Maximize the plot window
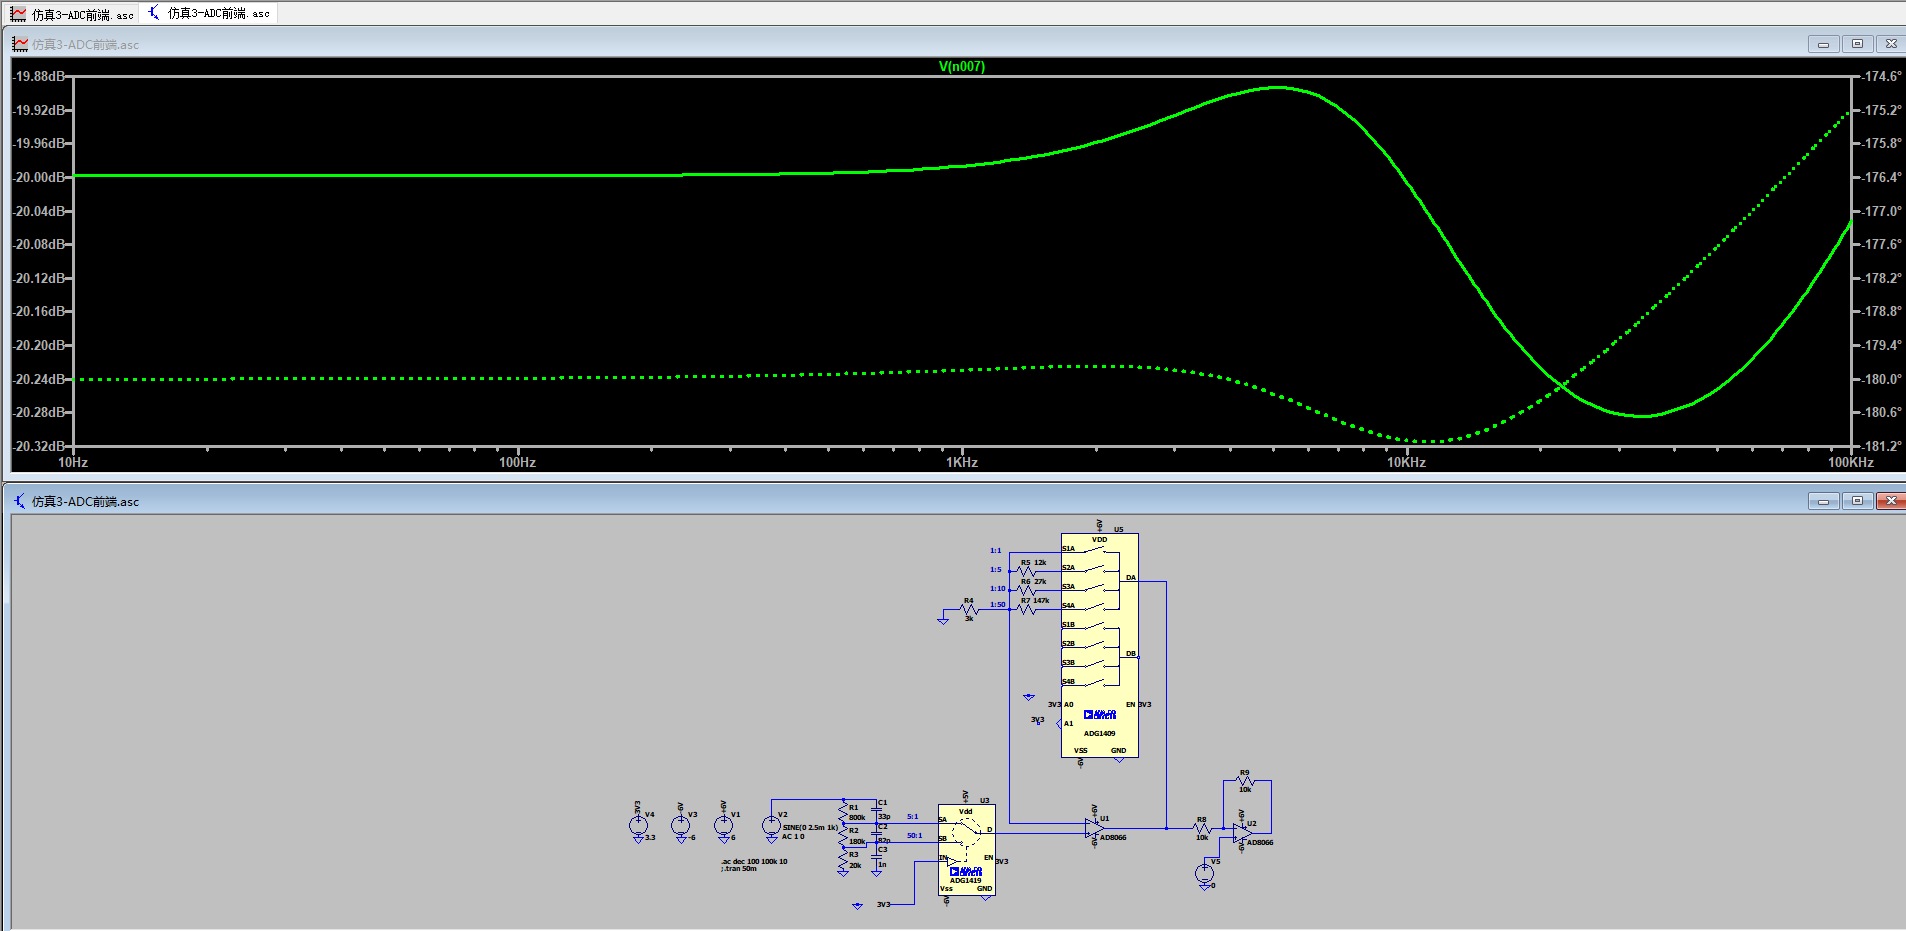1906x931 pixels. pos(1857,44)
